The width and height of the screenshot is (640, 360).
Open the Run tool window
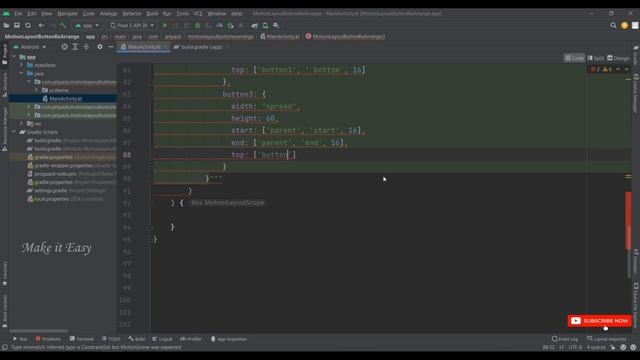pyautogui.click(x=20, y=339)
